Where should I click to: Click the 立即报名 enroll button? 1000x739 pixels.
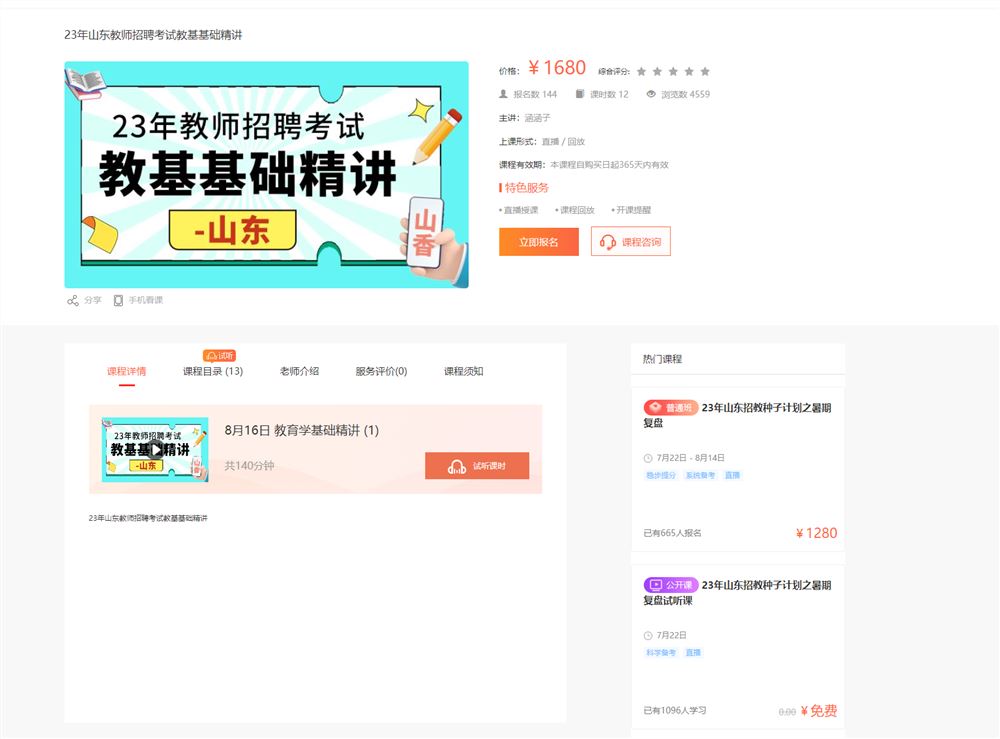click(x=539, y=242)
